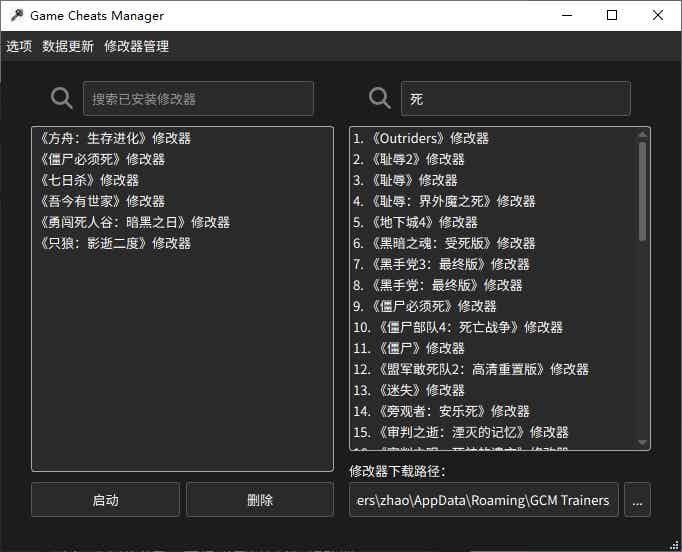Click the ... browse path button
The height and width of the screenshot is (552, 682).
pyautogui.click(x=637, y=500)
